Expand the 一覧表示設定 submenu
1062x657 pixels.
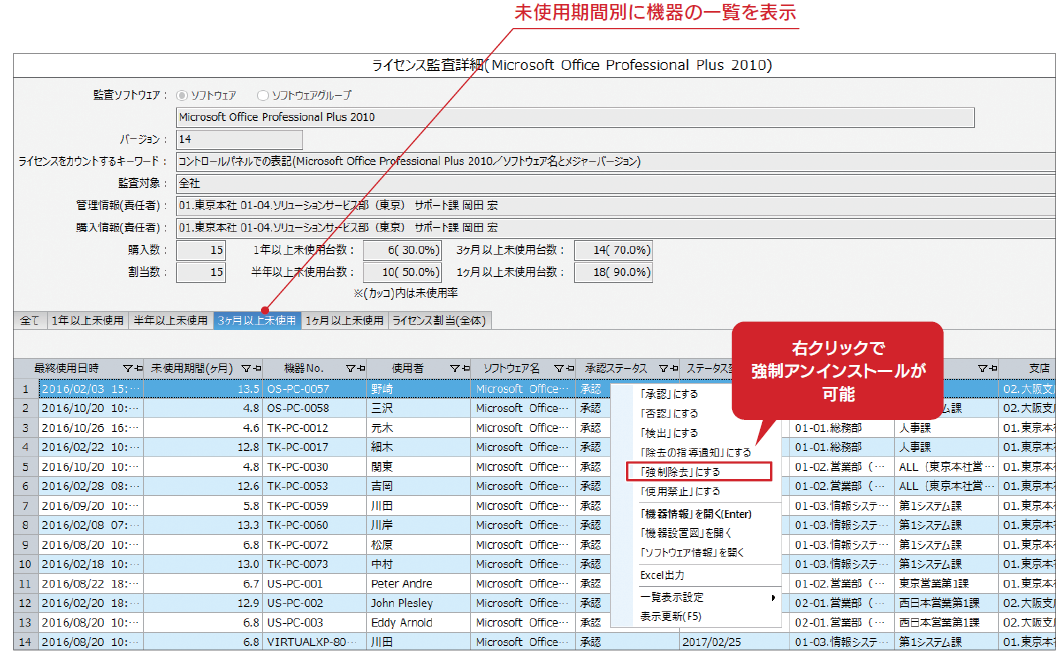click(707, 597)
